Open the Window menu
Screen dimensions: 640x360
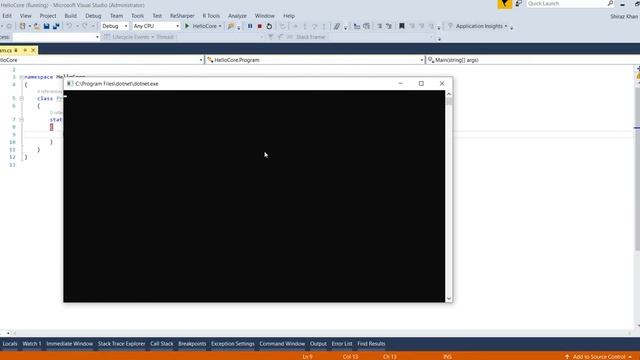[264, 16]
